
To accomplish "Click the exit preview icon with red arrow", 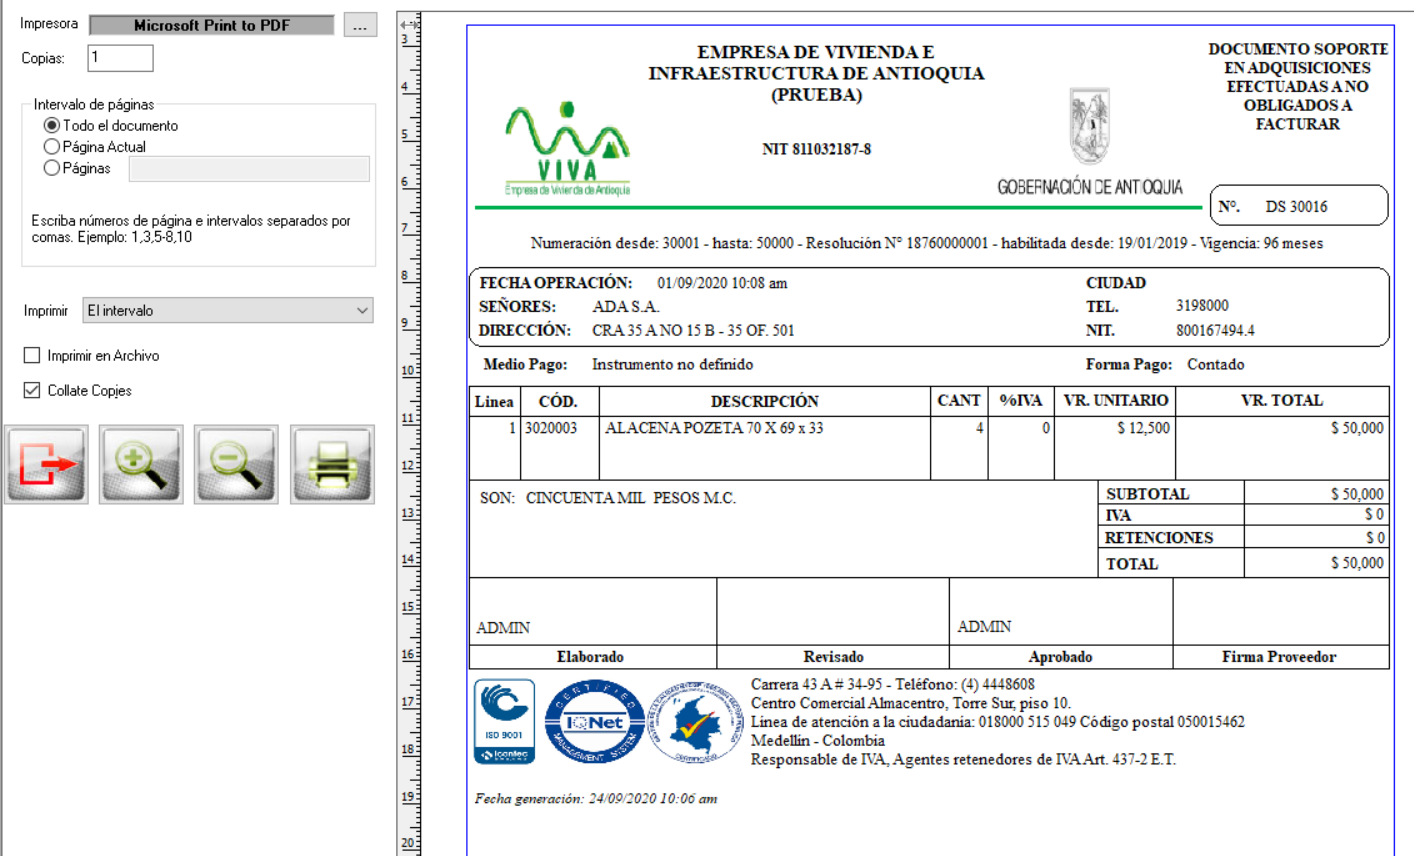I will click(x=46, y=464).
